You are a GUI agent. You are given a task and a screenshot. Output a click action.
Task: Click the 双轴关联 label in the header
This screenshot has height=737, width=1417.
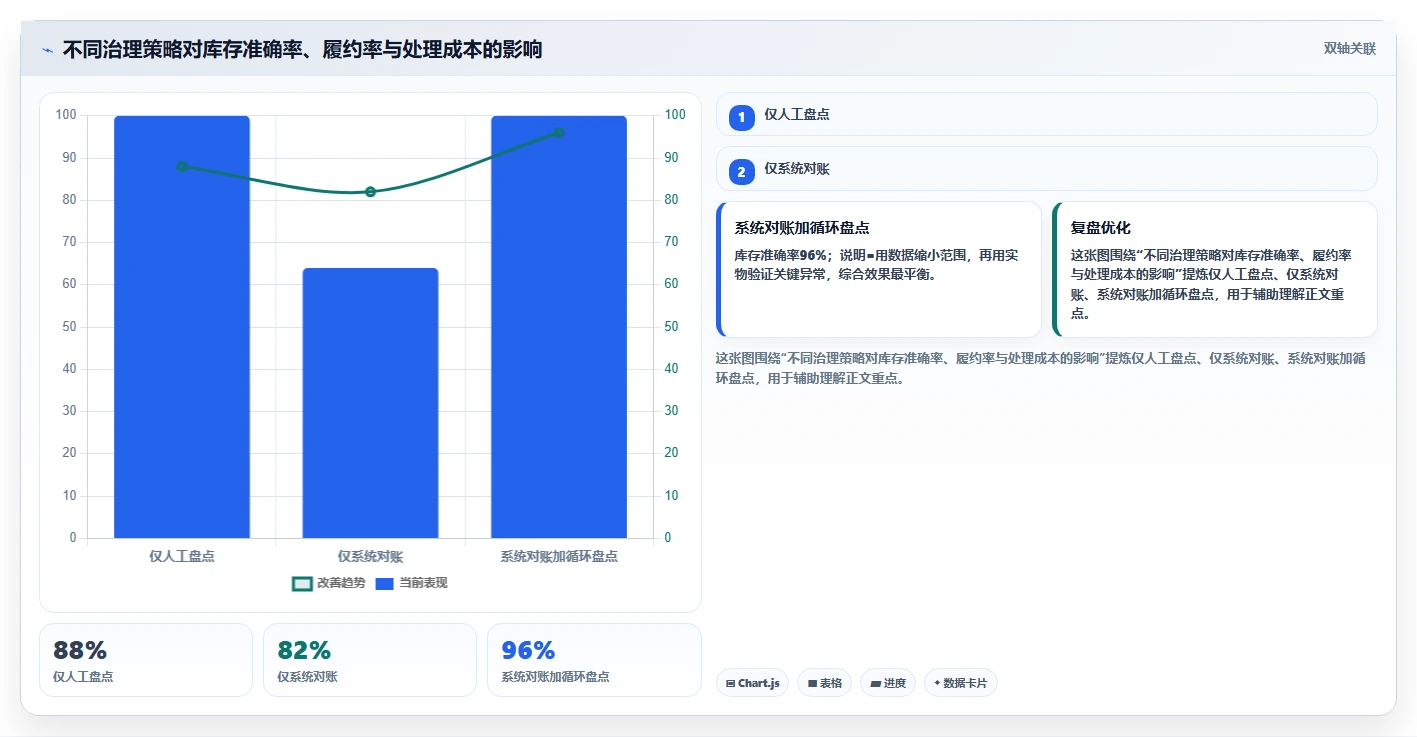point(1350,49)
